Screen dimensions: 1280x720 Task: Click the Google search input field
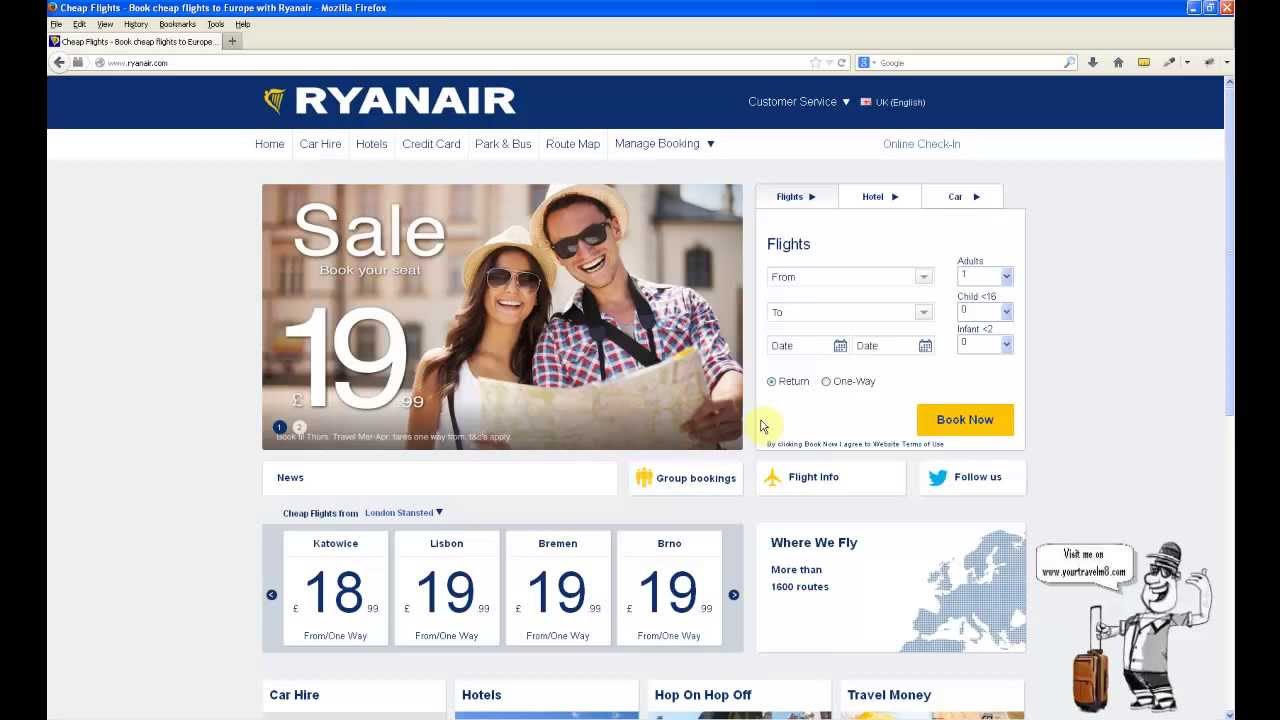click(968, 62)
